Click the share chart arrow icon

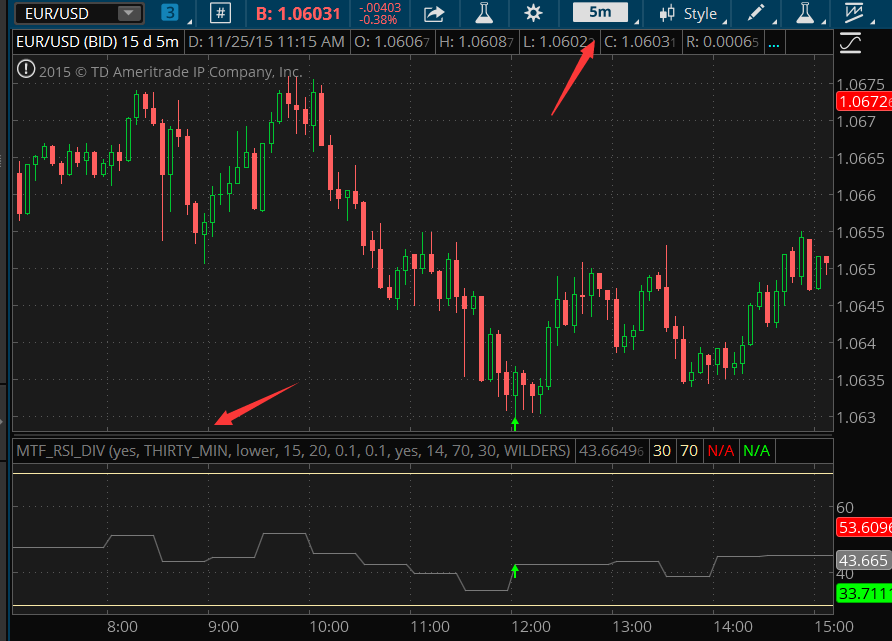[x=434, y=14]
